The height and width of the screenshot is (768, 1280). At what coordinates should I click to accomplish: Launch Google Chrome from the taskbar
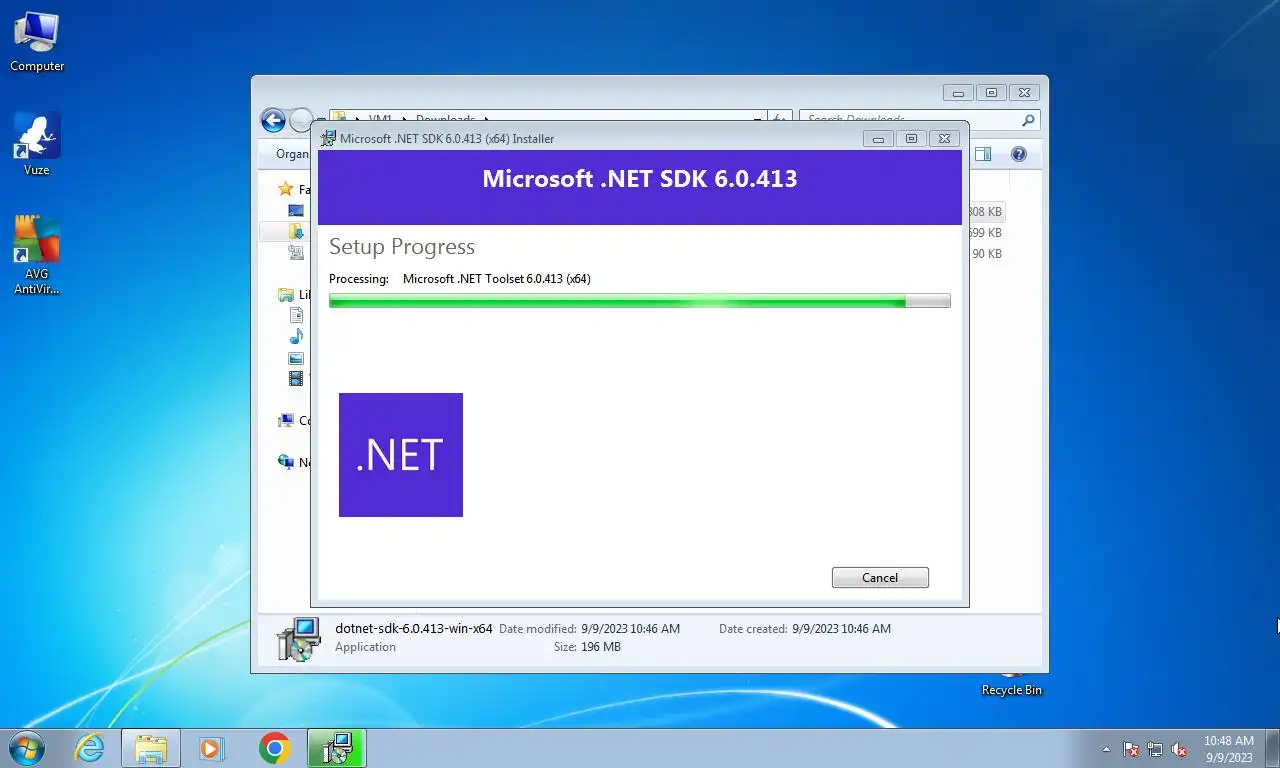pyautogui.click(x=274, y=748)
